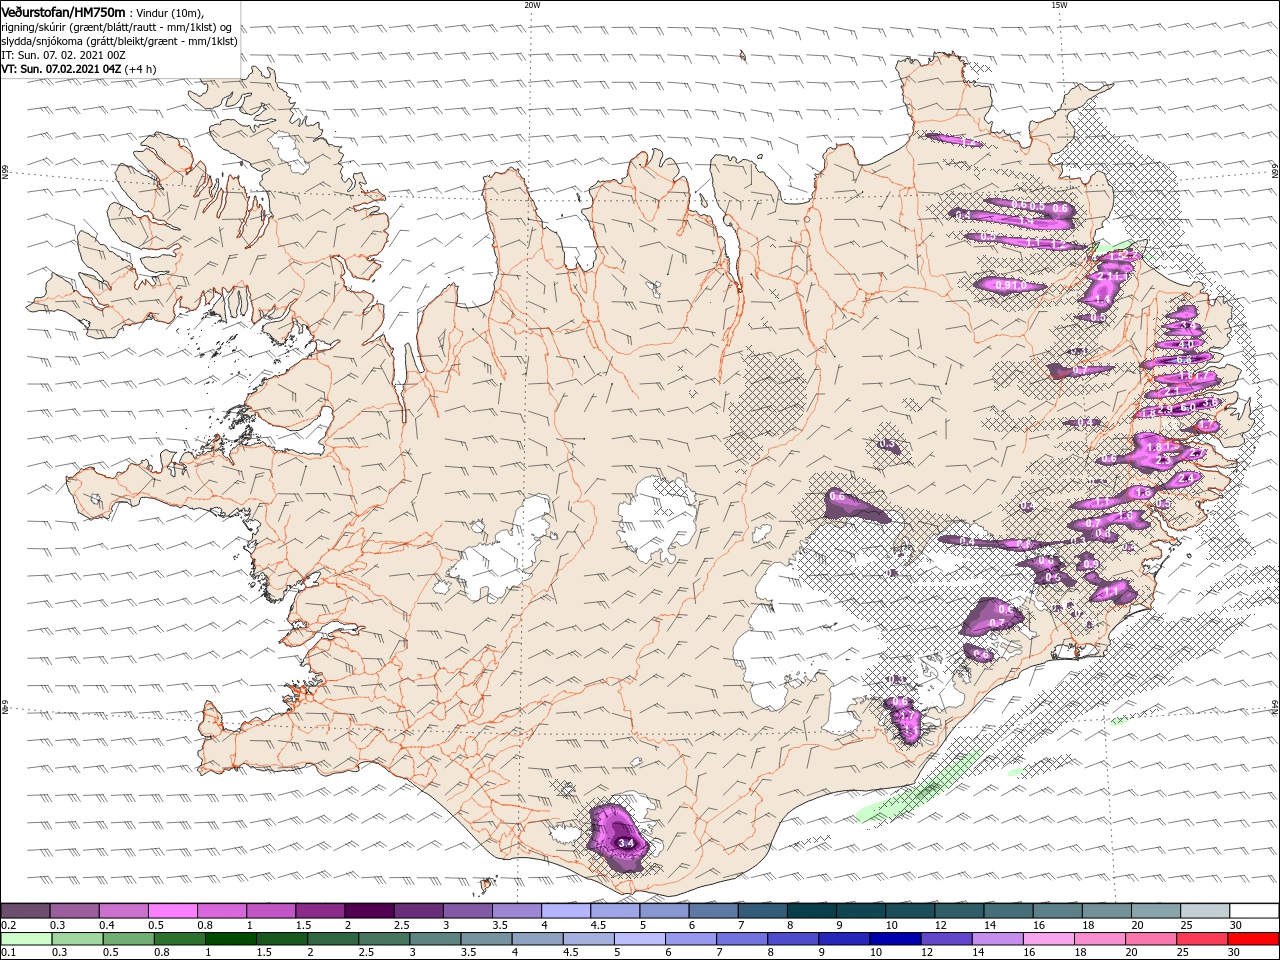The height and width of the screenshot is (960, 1280).
Task: Click the 15W longitude label at the top edge
Action: pyautogui.click(x=1059, y=5)
